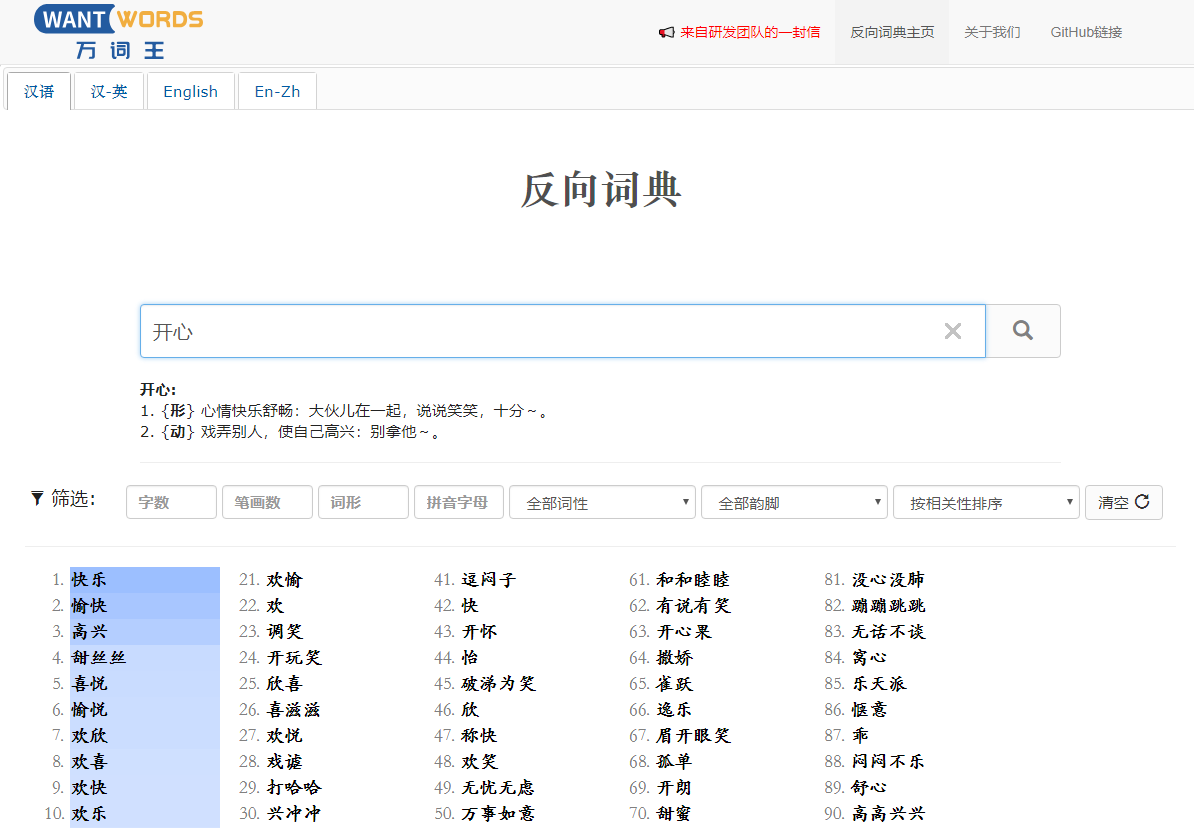
Task: Select result word 甜丝丝
Action: pos(99,657)
